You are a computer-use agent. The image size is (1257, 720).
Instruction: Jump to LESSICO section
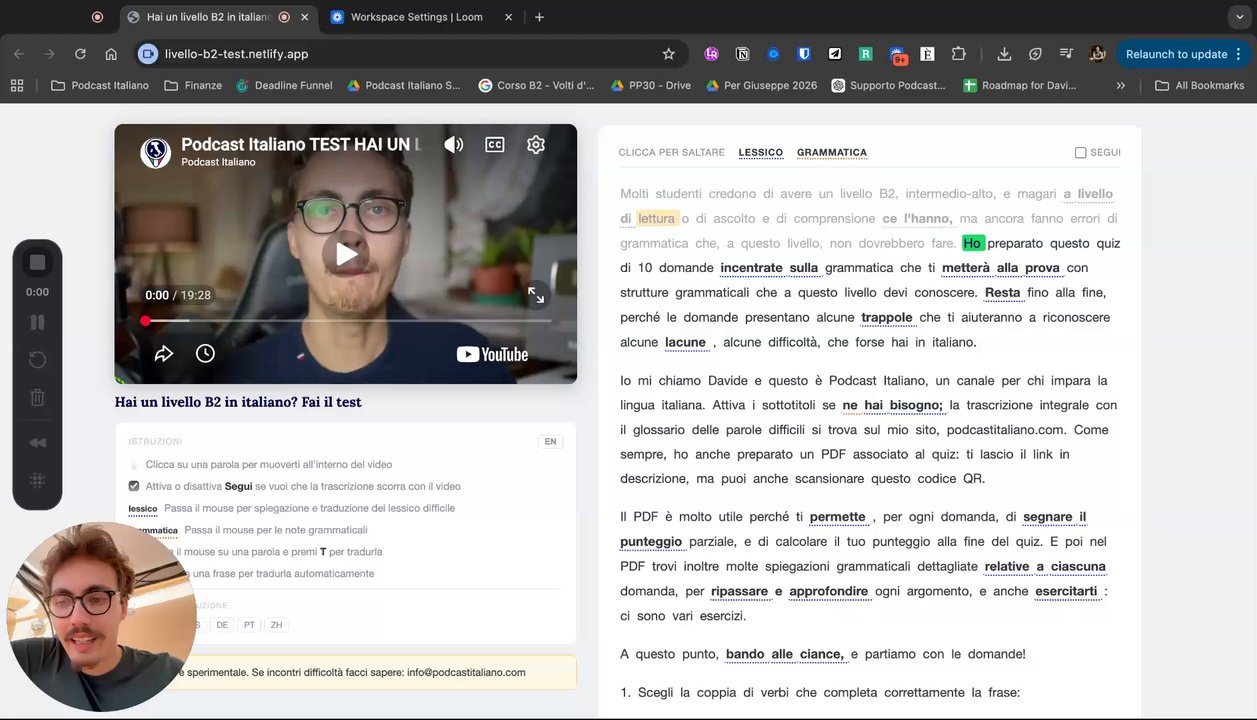point(761,153)
